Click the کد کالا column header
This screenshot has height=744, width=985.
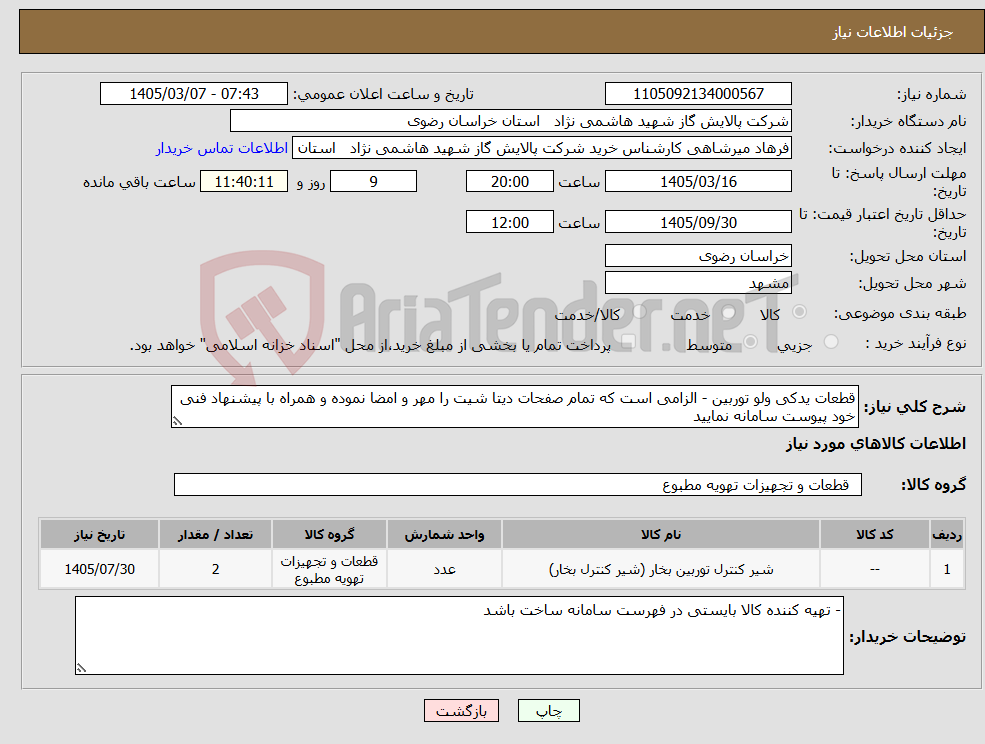874,534
